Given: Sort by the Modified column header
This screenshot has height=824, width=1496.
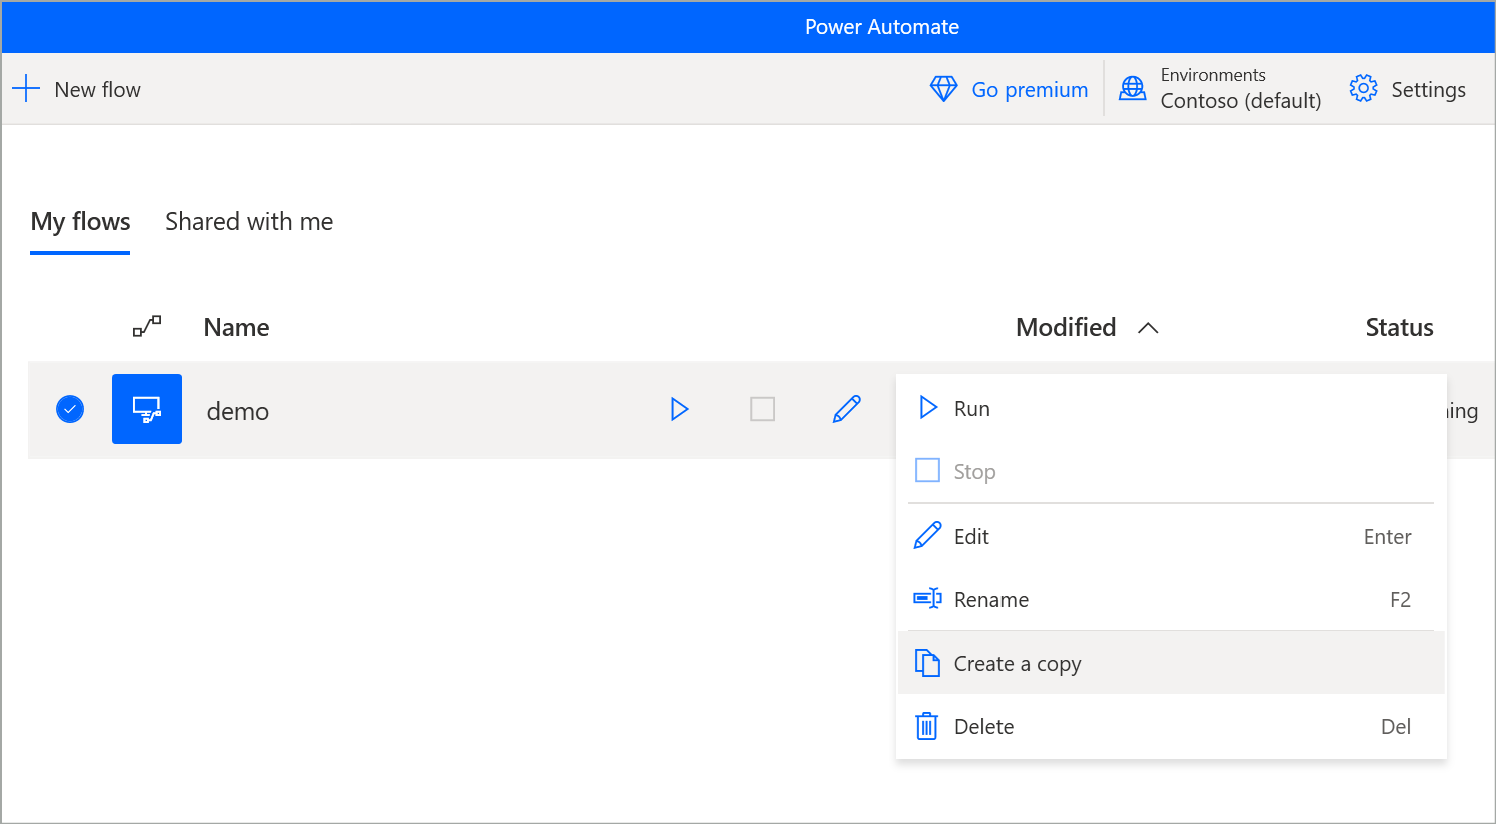Looking at the screenshot, I should click(x=1066, y=328).
